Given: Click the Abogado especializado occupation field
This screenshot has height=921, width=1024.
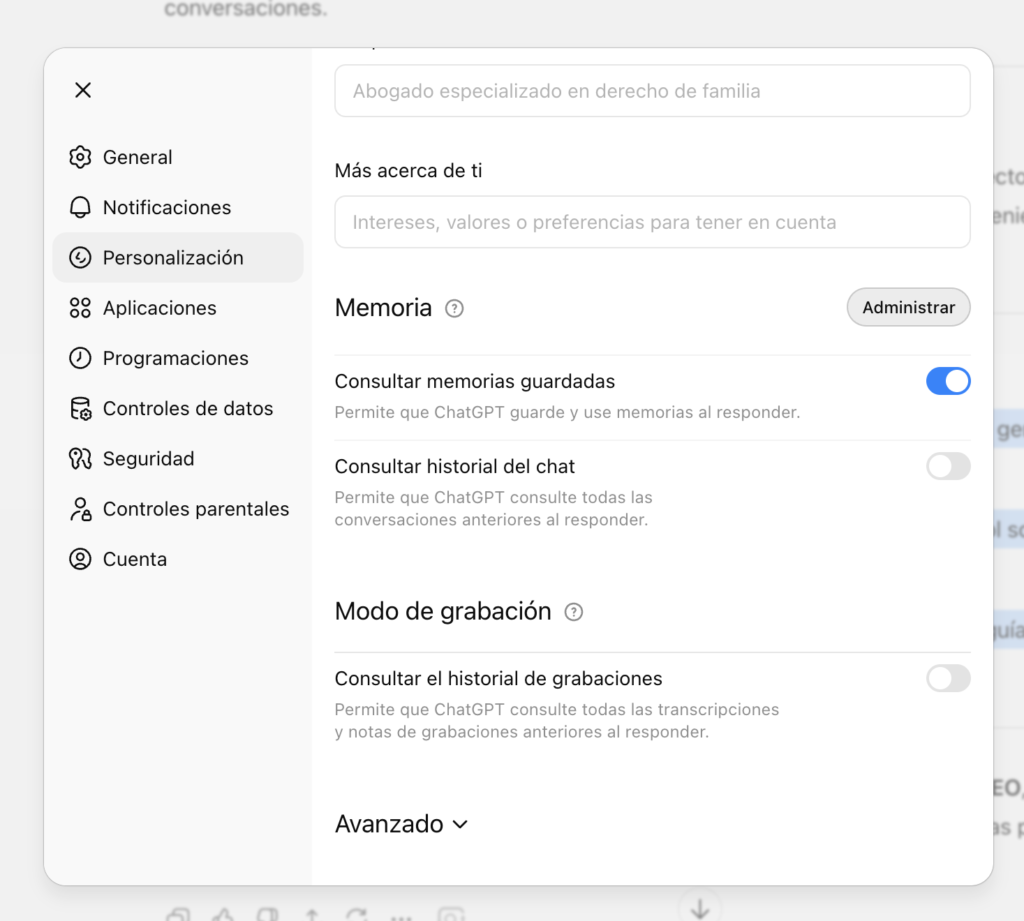Looking at the screenshot, I should [x=652, y=91].
